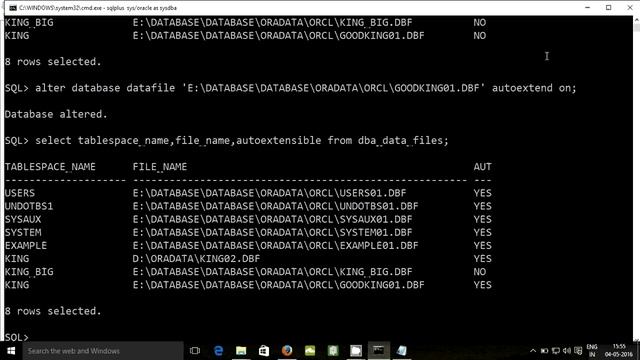The height and width of the screenshot is (360, 640).
Task: Open Task View from the taskbar
Action: point(195,351)
